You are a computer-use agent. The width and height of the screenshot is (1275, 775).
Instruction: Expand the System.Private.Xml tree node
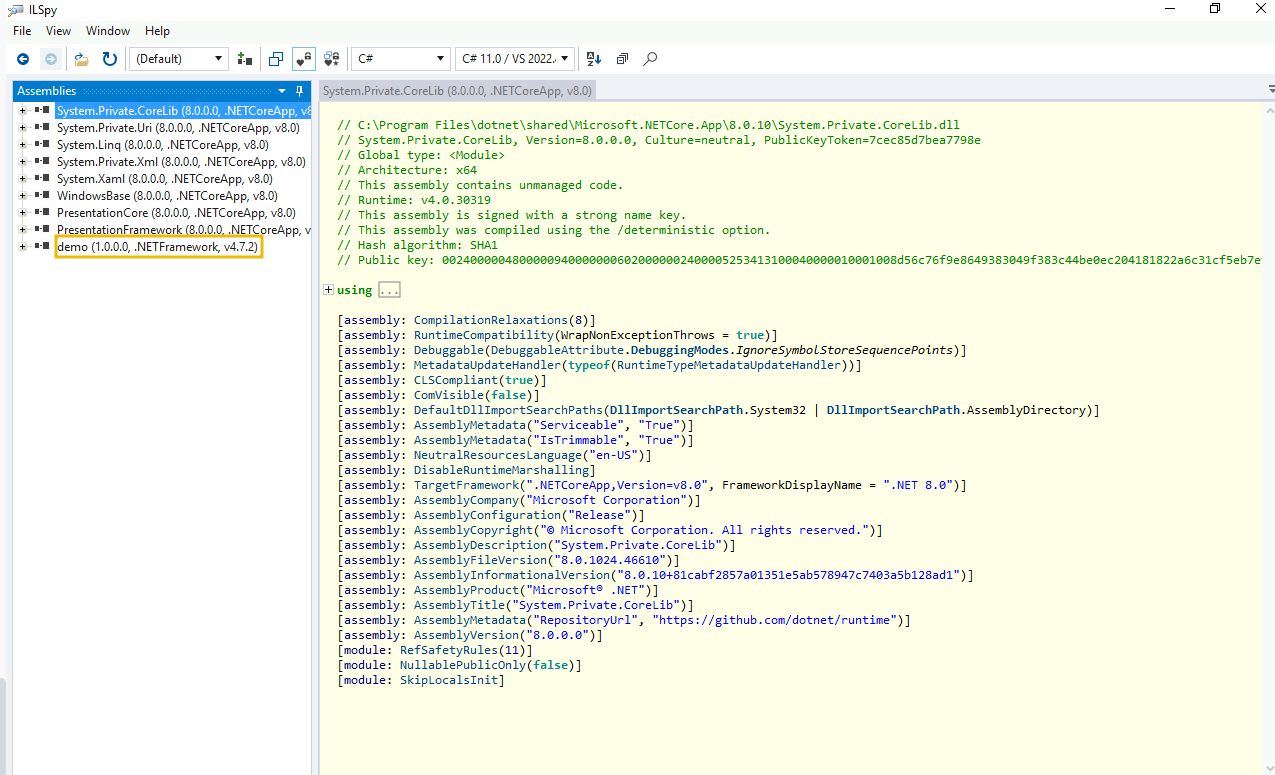(23, 162)
